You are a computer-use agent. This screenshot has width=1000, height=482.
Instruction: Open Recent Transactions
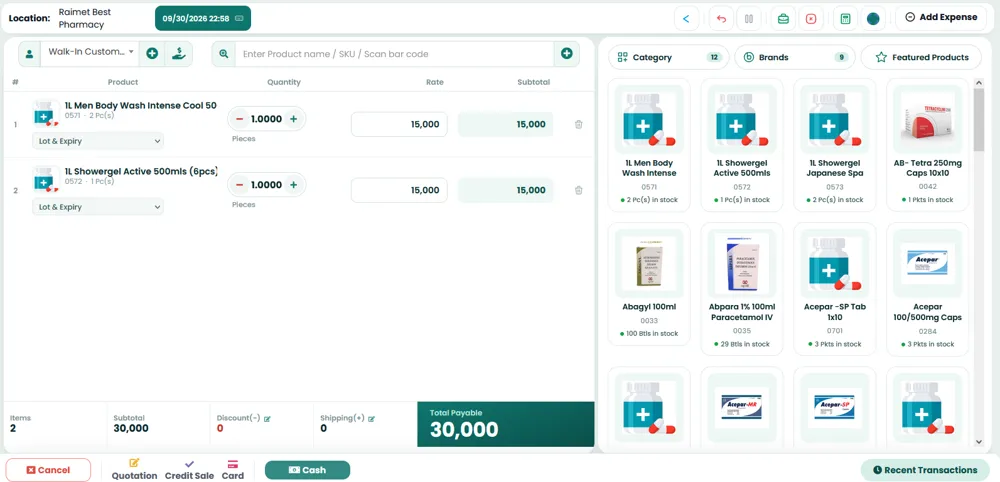pos(925,470)
